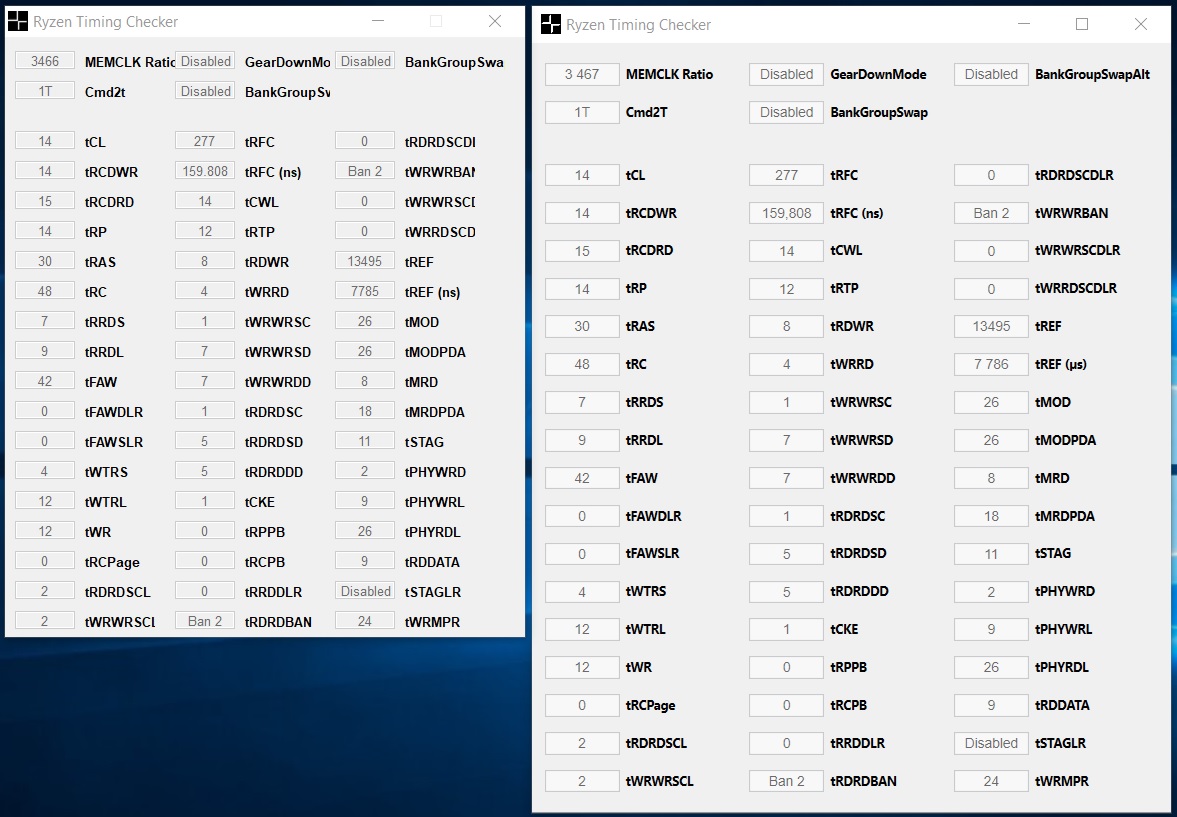
Task: Select the tRDWR value 8 in right window
Action: (x=786, y=327)
